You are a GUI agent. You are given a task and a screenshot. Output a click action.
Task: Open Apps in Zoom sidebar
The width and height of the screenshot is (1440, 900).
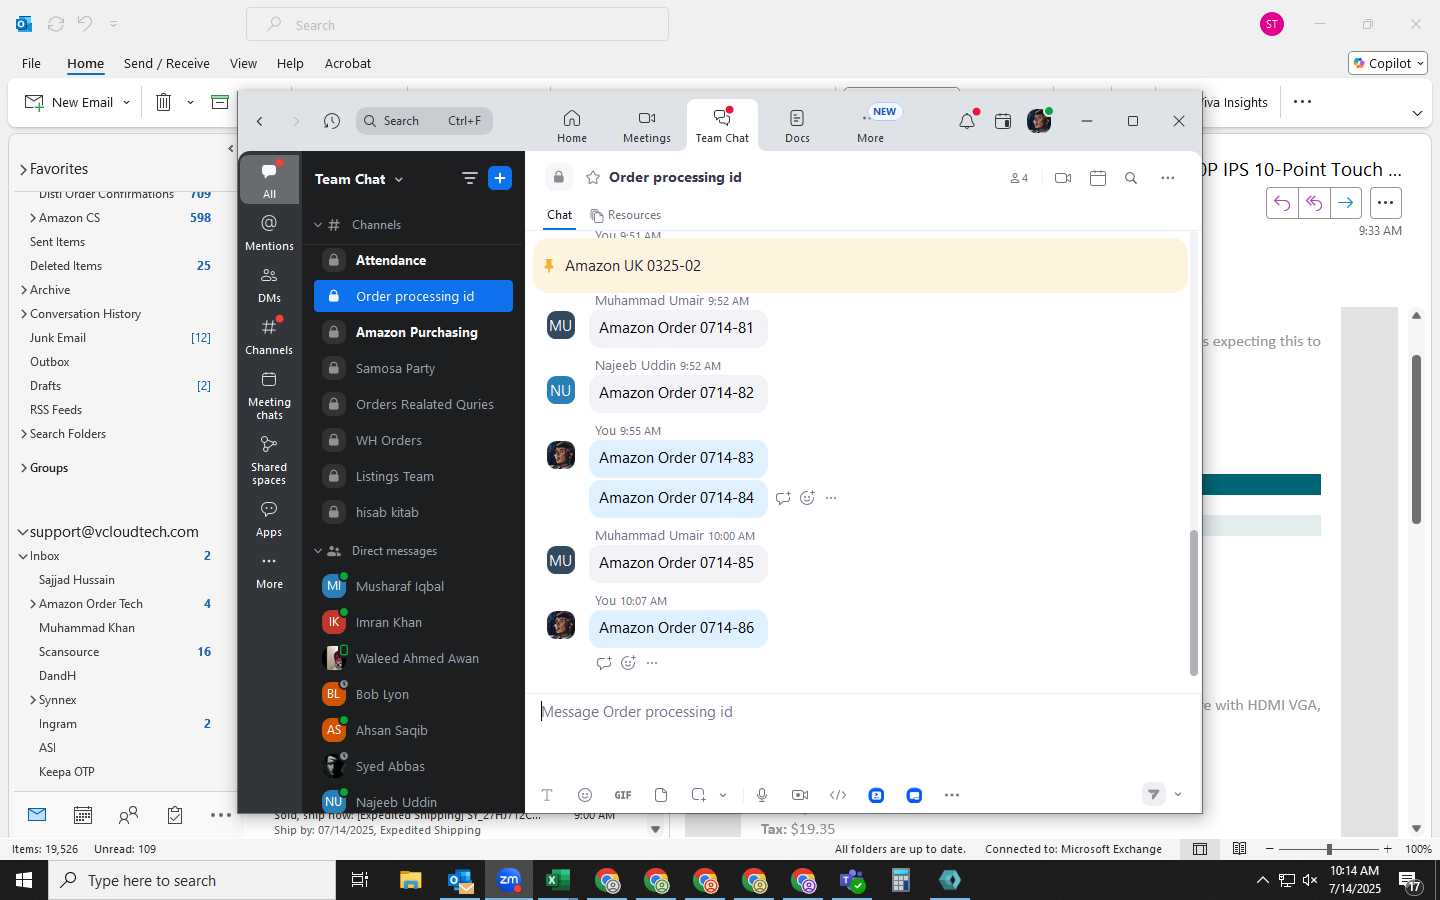269,519
